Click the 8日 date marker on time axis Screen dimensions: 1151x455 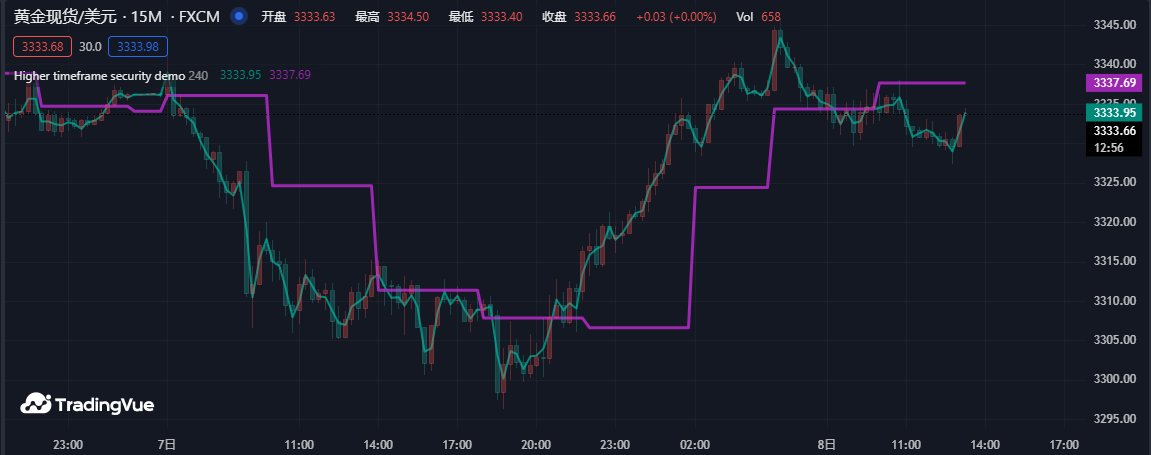tap(826, 444)
